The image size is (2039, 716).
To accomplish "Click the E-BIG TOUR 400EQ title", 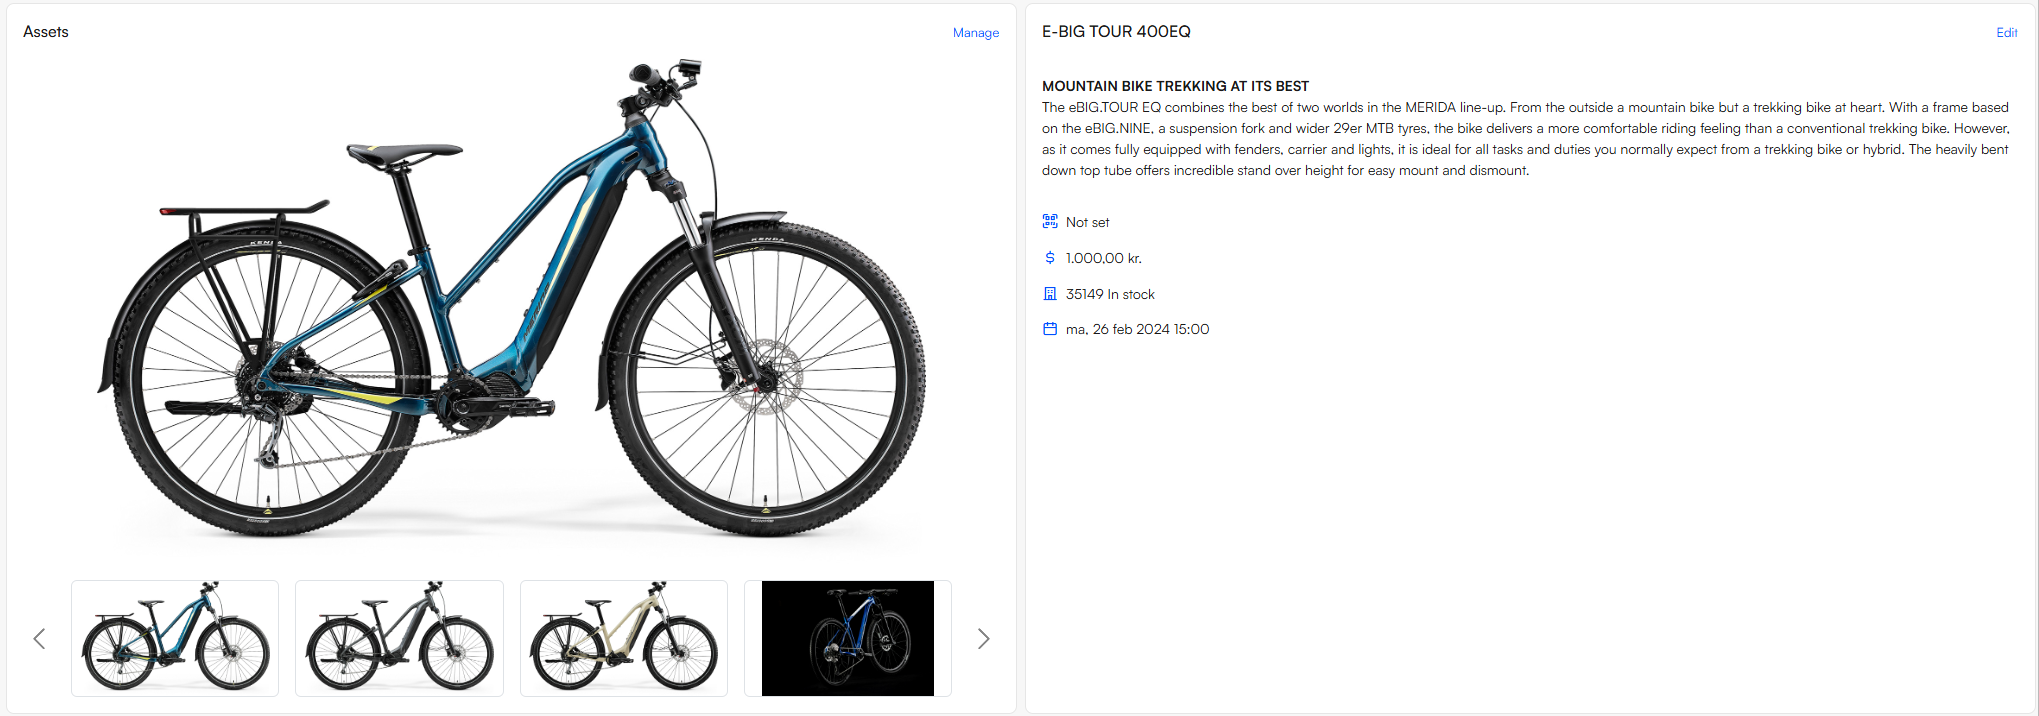I will pos(1116,32).
